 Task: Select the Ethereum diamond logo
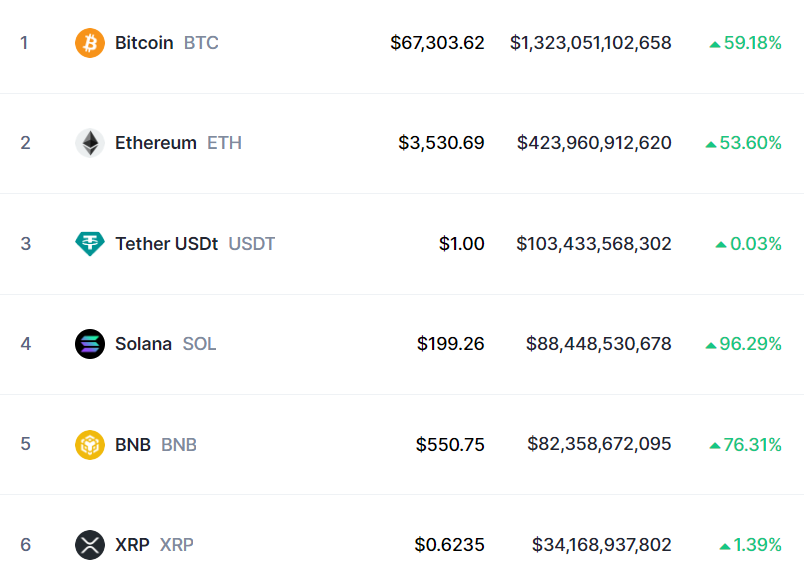click(x=89, y=143)
